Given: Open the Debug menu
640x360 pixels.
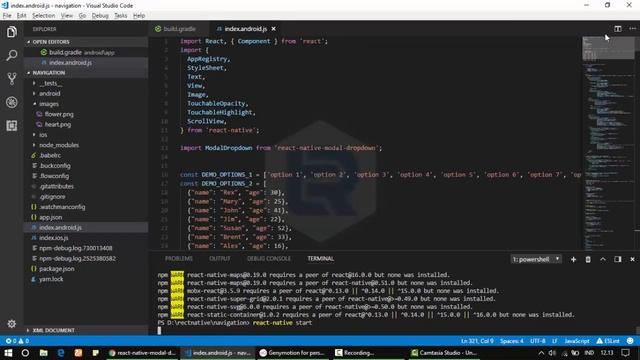Looking at the screenshot, I should pyautogui.click(x=100, y=16).
